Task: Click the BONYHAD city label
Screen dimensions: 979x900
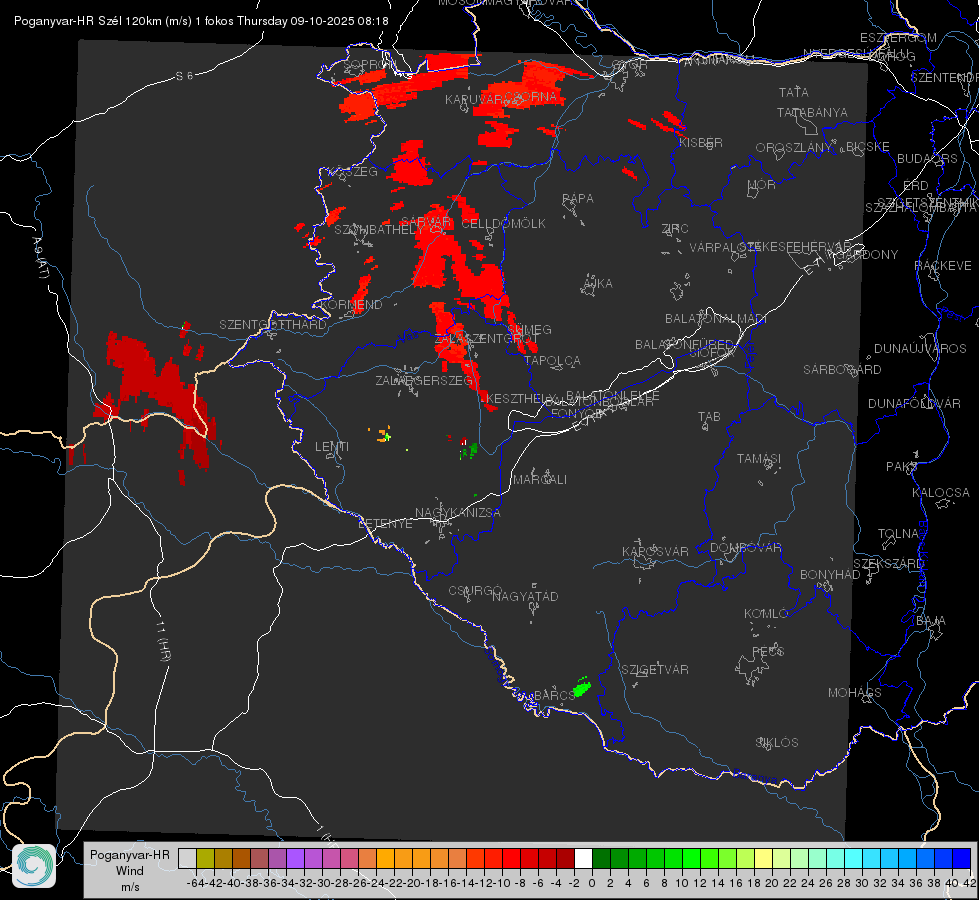Action: 830,575
